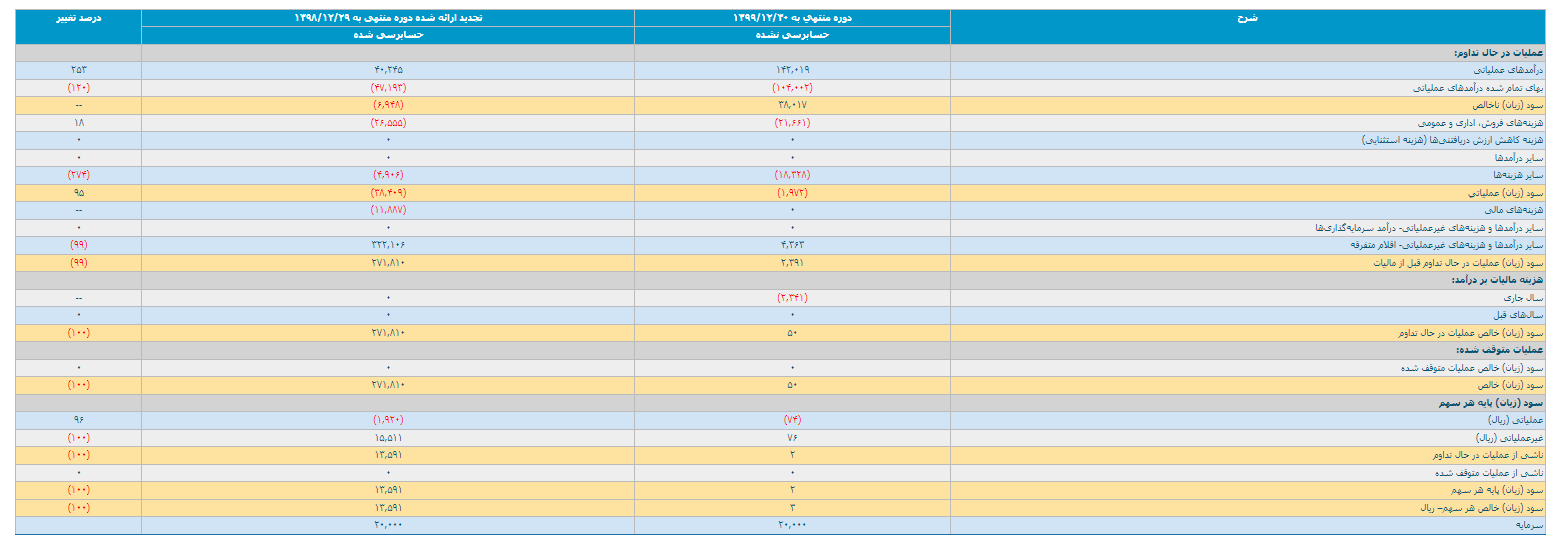
Task: Select value ۴,۳۶۳ in اقلام متفرقه row
Action: click(x=791, y=245)
